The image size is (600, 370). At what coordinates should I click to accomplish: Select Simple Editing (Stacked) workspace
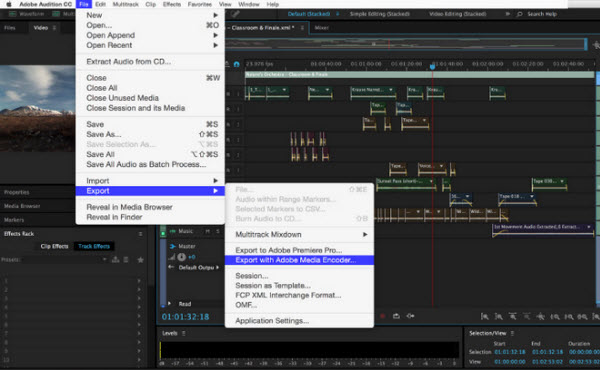click(380, 14)
